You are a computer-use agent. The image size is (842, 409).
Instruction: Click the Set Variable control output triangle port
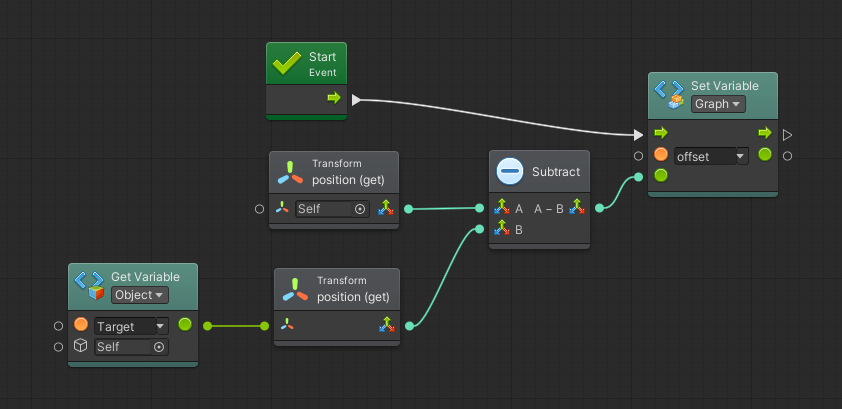tap(787, 135)
